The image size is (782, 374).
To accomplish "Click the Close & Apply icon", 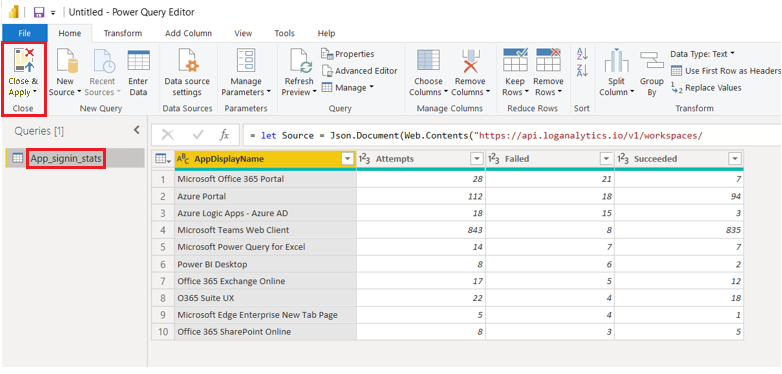I will [23, 61].
